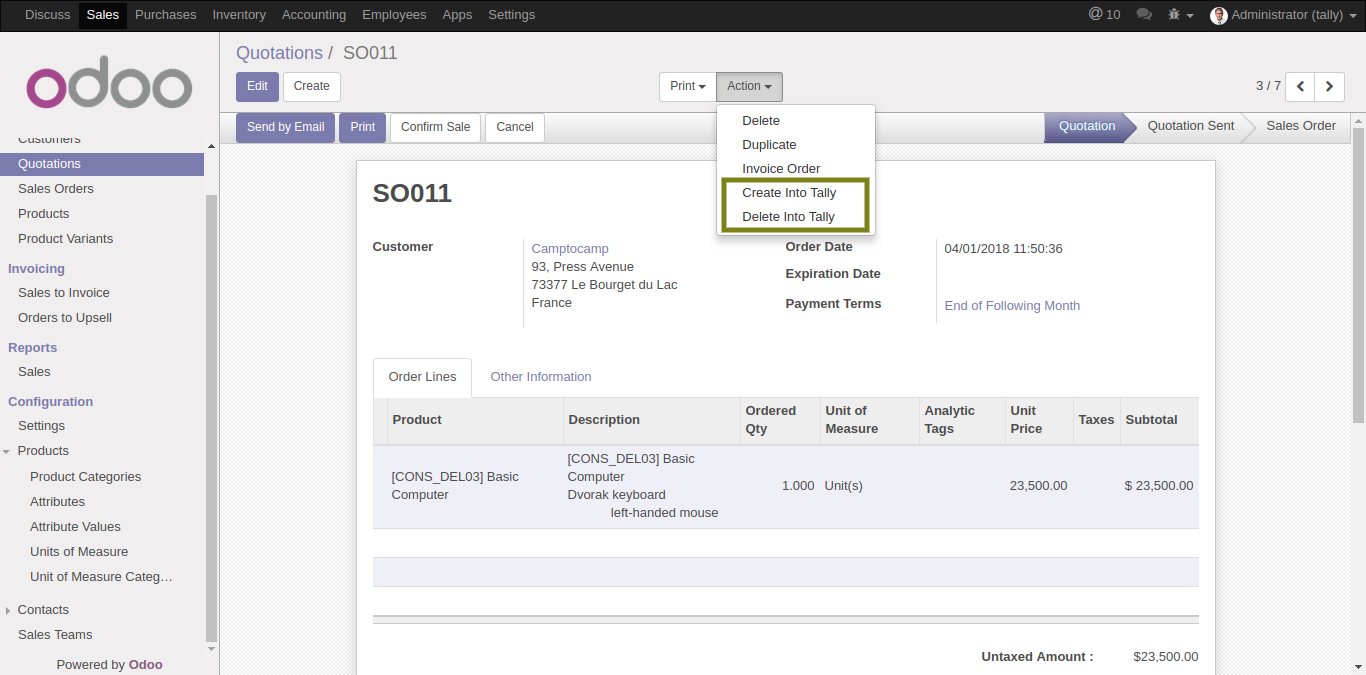
Task: Go back to Quotations via the breadcrumb
Action: 279,53
